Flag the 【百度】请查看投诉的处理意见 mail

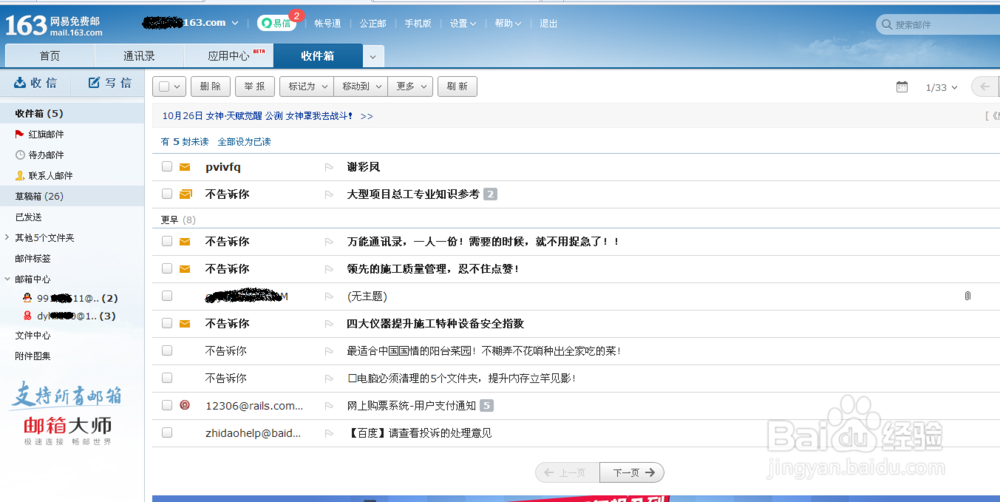[329, 433]
